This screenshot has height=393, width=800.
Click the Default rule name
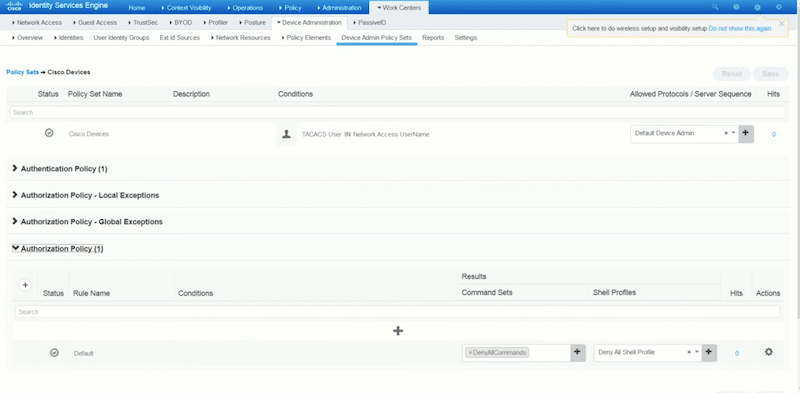(x=84, y=353)
